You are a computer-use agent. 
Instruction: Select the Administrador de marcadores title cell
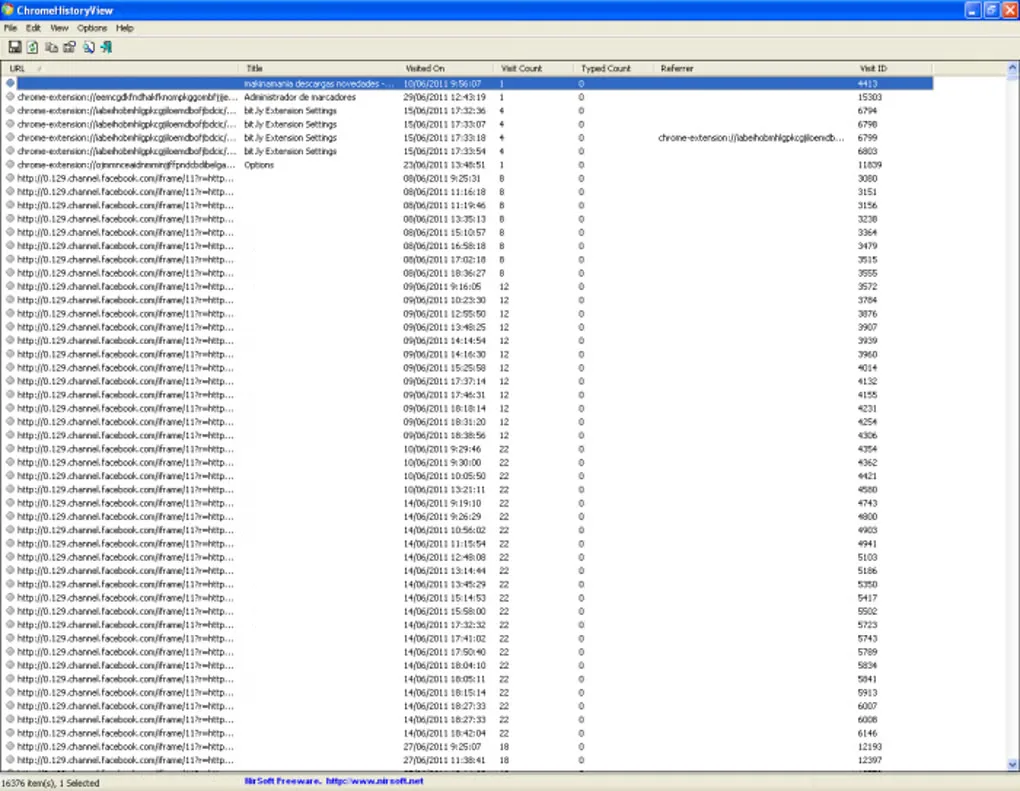point(300,97)
